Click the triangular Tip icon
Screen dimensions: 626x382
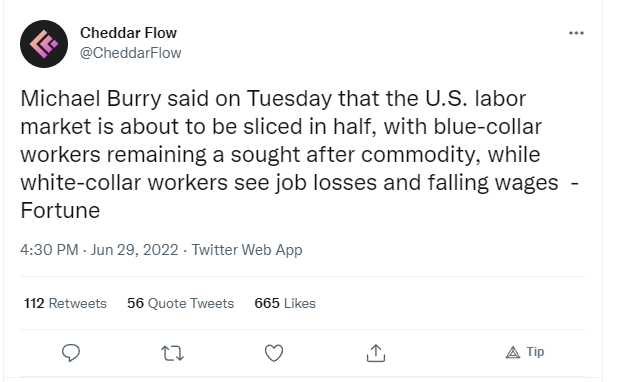(x=513, y=353)
